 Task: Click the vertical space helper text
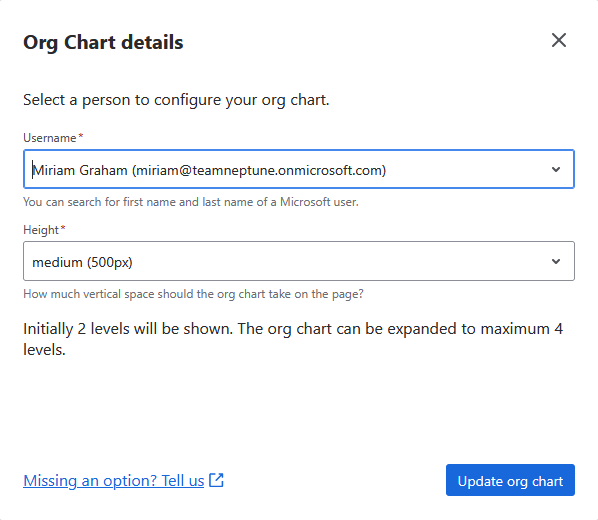point(193,294)
